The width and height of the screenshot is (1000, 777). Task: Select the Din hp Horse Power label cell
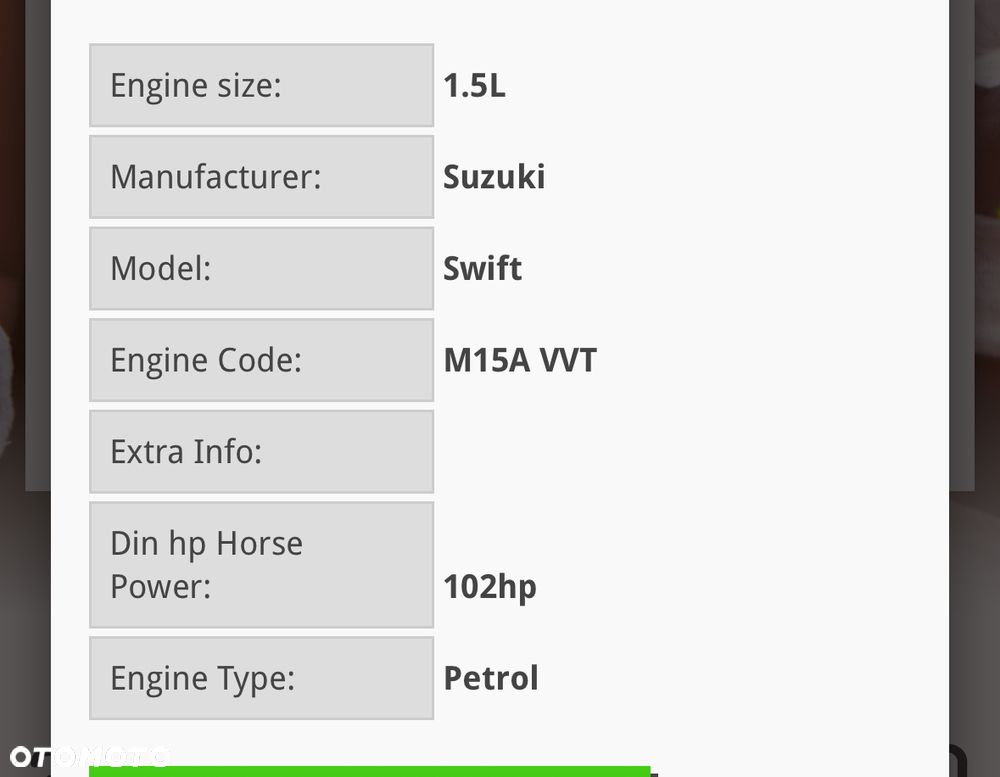(x=261, y=565)
